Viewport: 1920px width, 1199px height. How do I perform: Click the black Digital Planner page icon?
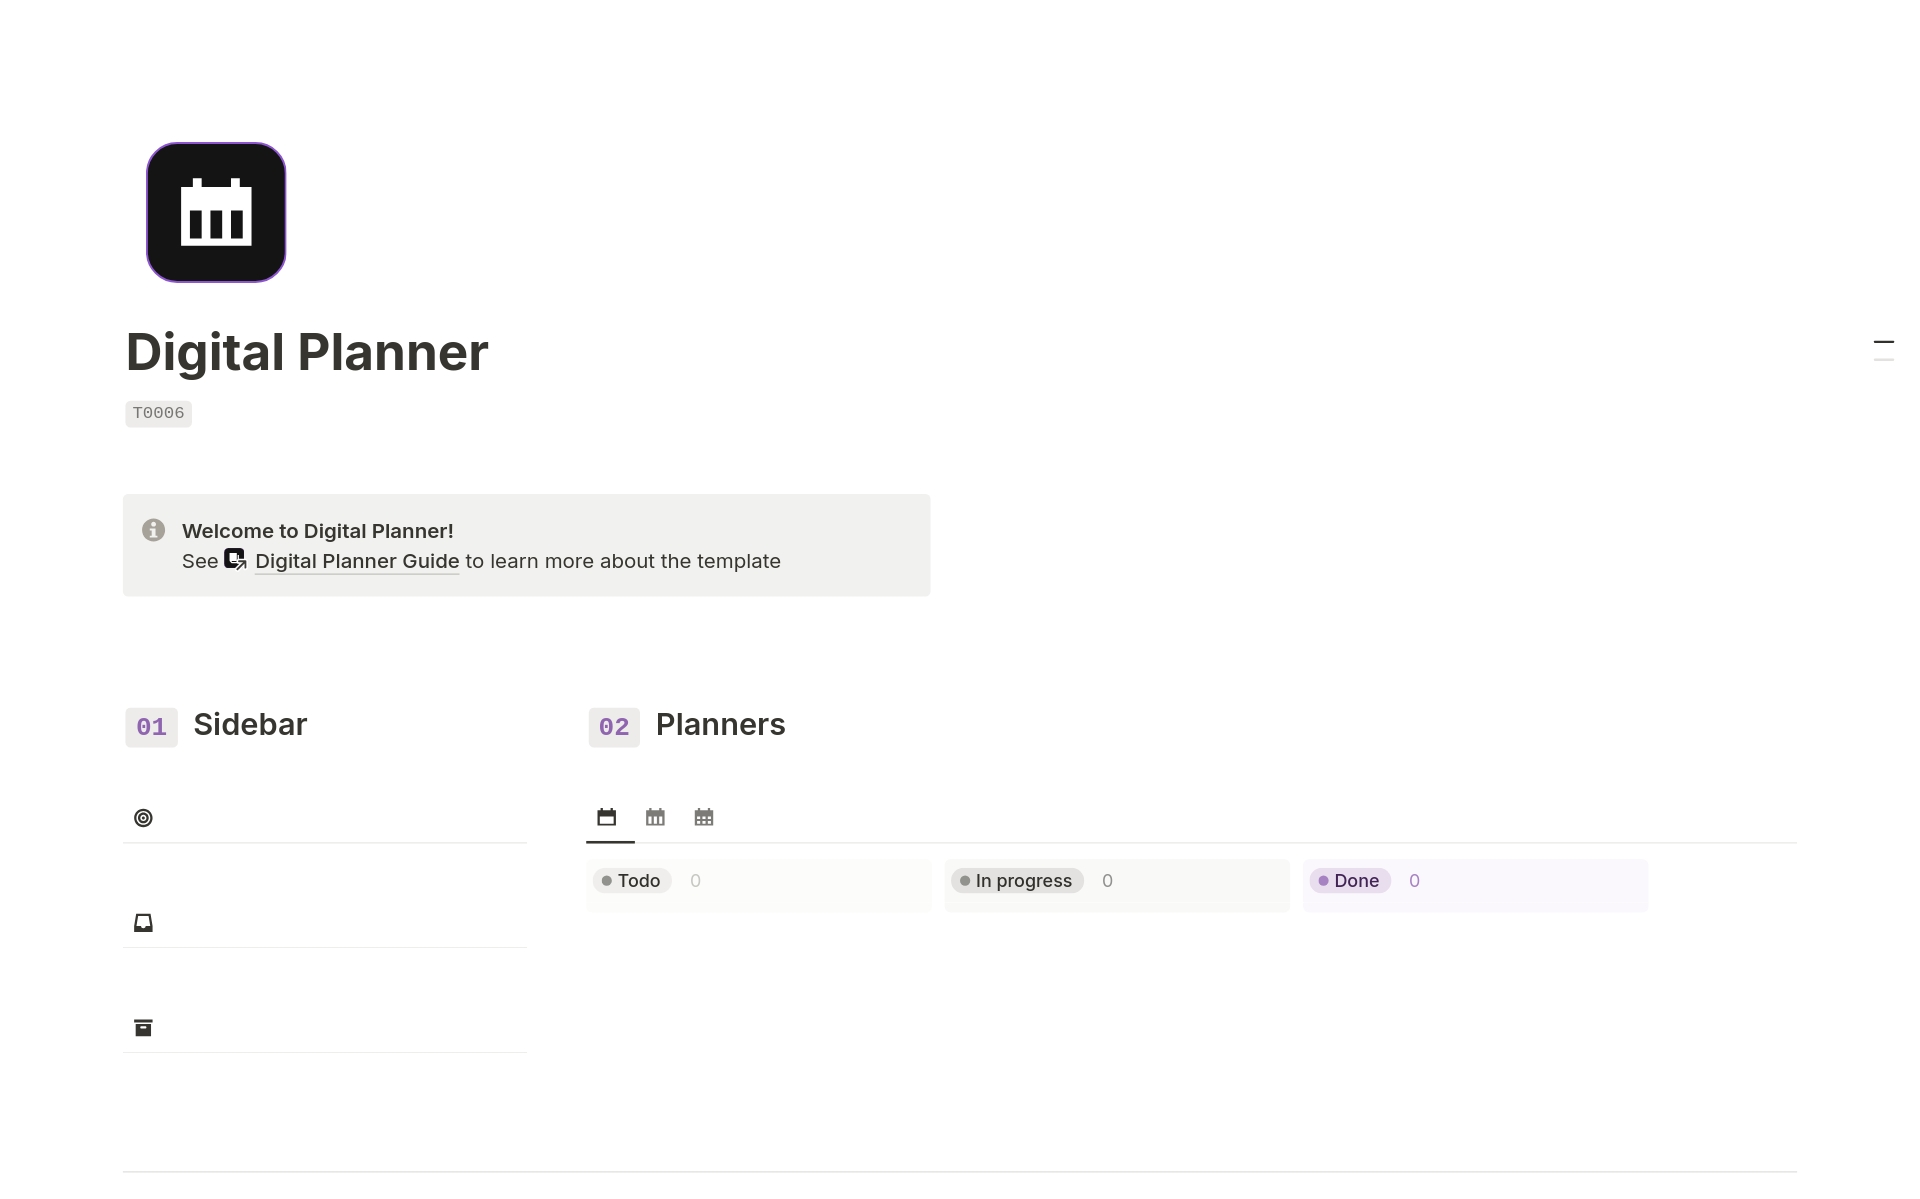(215, 212)
